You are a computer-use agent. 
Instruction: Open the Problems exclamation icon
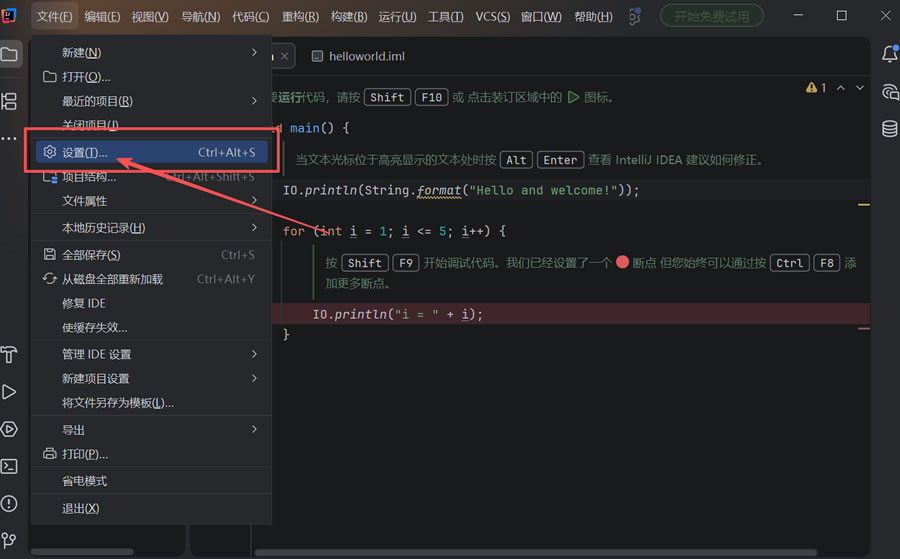click(x=9, y=503)
